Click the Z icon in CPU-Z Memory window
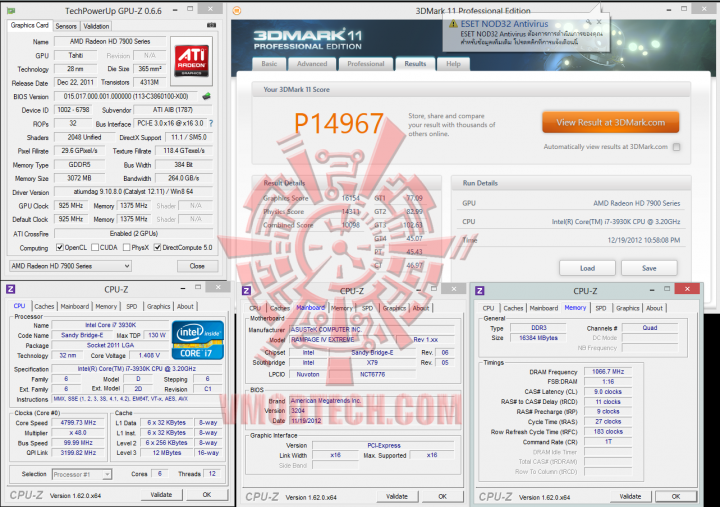This screenshot has height=507, width=720. (x=480, y=291)
